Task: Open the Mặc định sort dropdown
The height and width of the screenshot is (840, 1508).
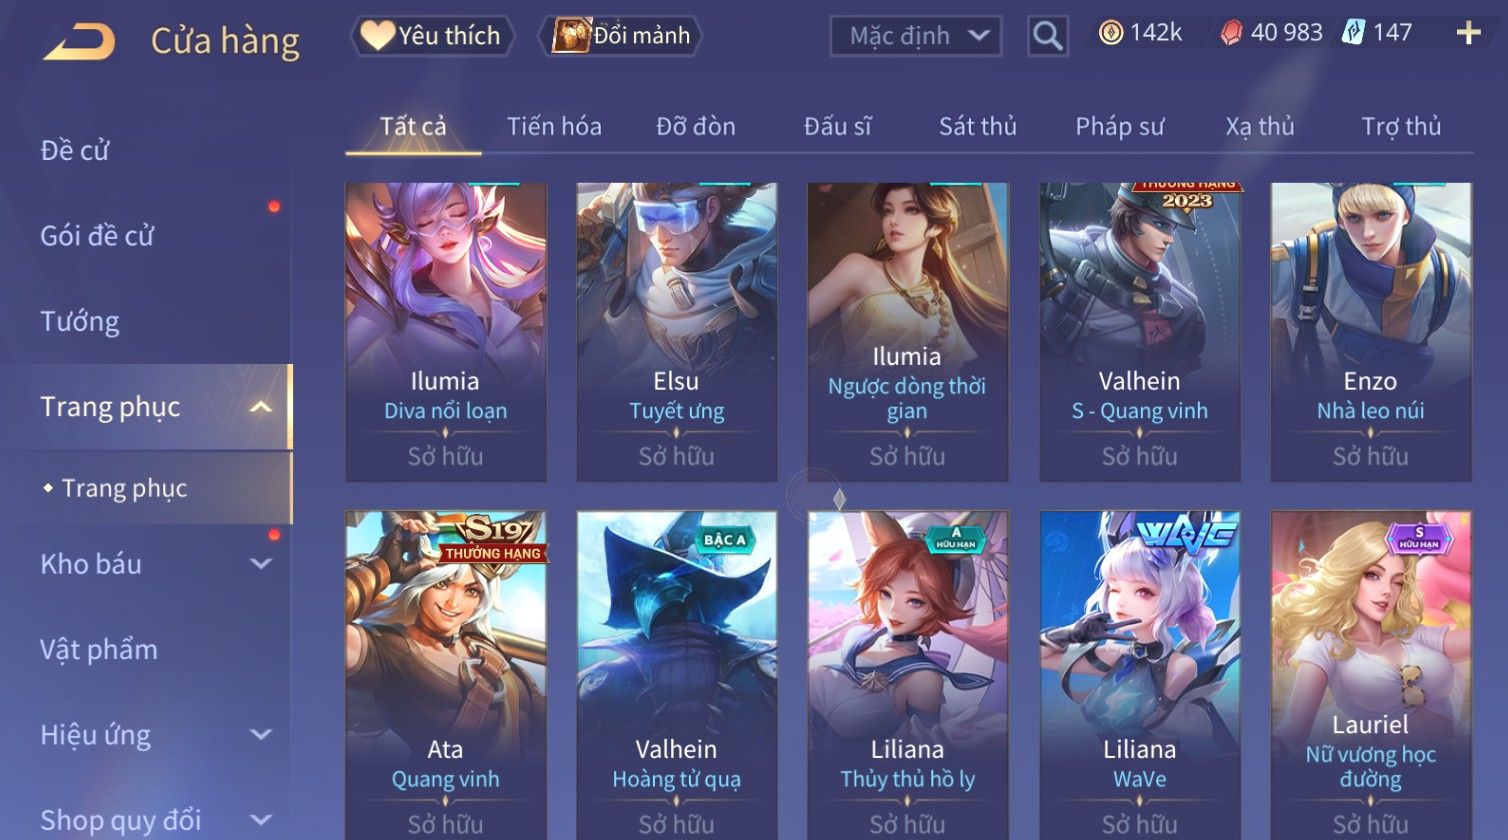Action: 915,36
